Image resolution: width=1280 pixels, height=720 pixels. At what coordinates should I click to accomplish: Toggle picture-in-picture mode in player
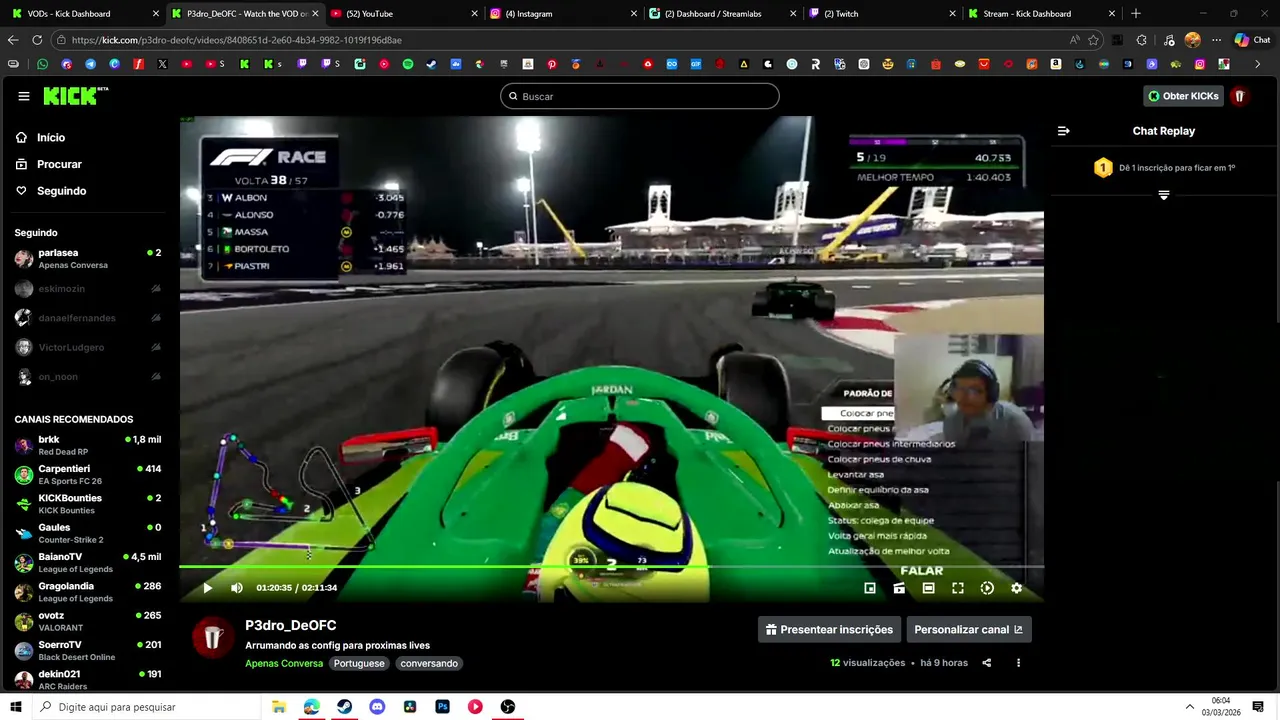click(x=870, y=588)
